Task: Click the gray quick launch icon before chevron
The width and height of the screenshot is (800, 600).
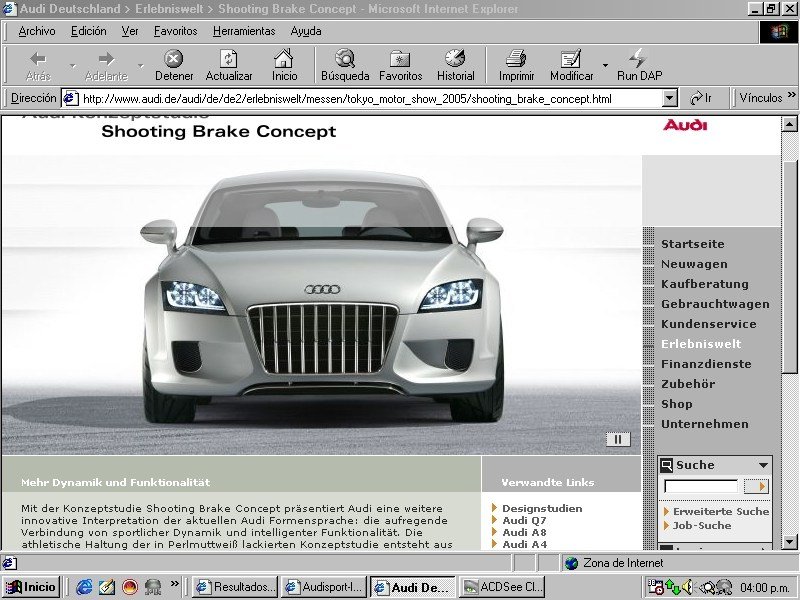Action: 153,587
